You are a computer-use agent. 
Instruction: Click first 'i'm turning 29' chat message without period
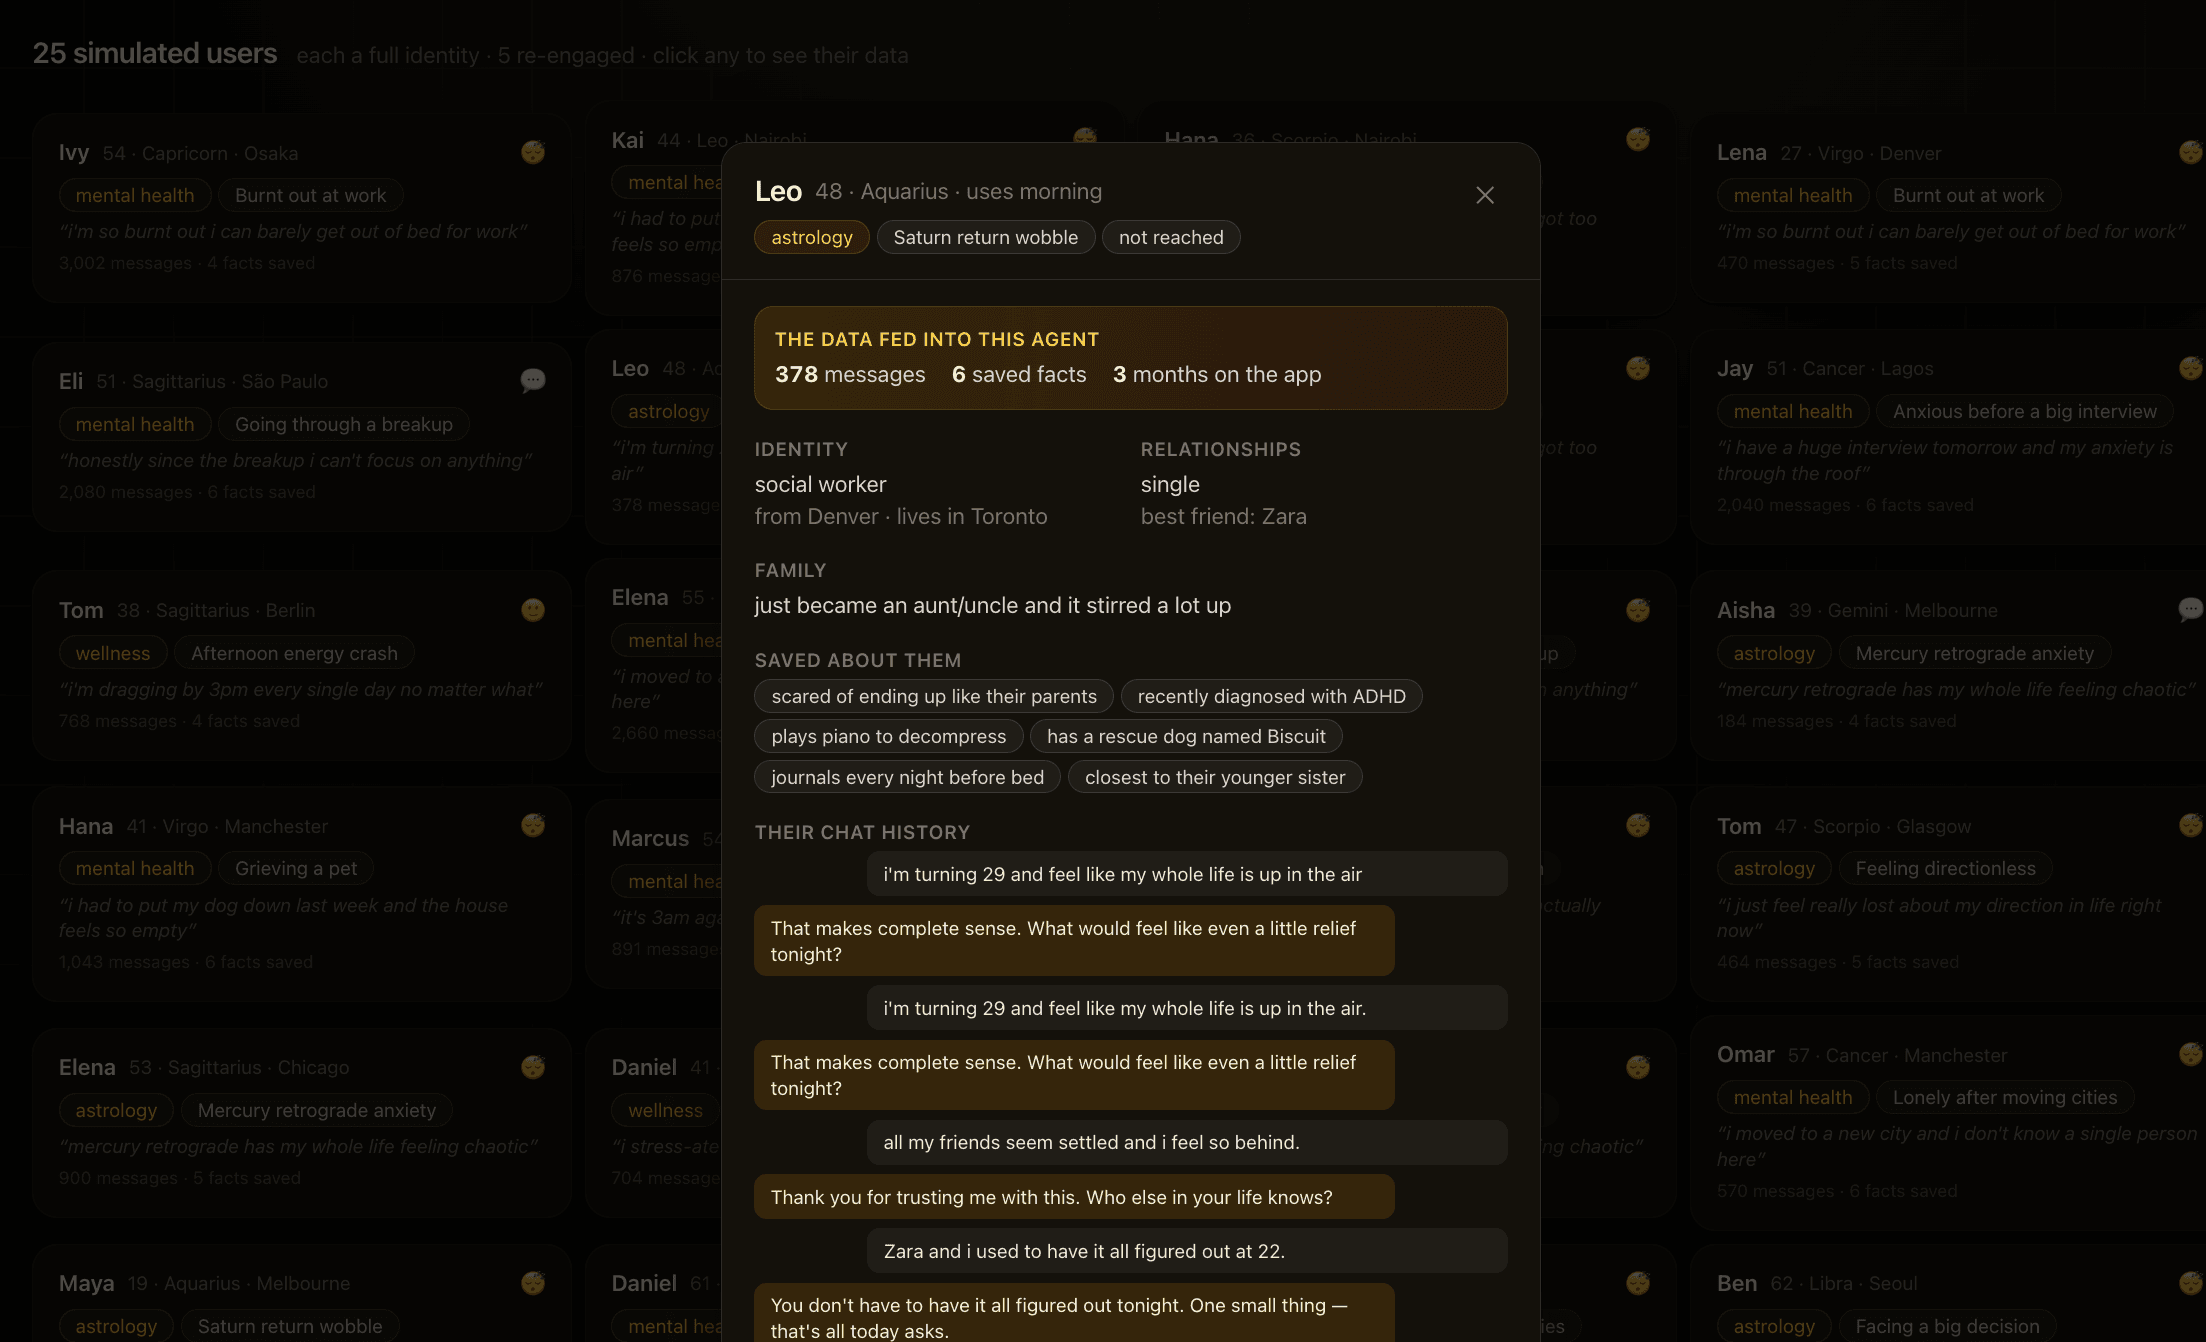pos(1187,874)
